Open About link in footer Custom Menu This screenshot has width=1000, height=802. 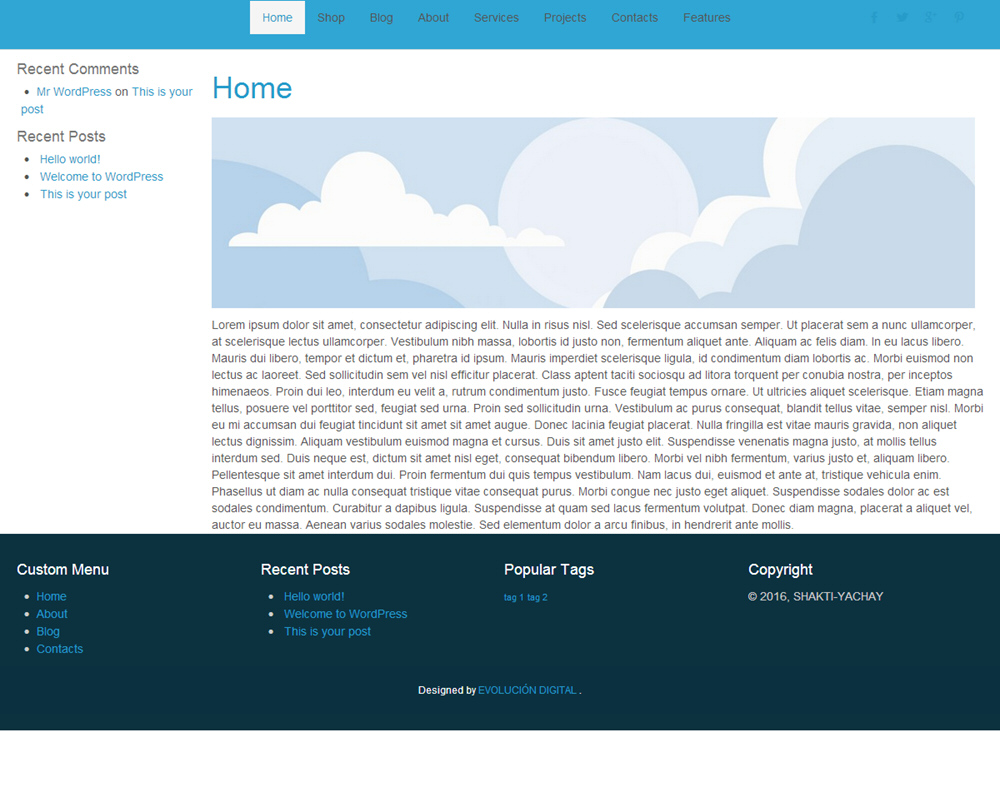tap(52, 614)
